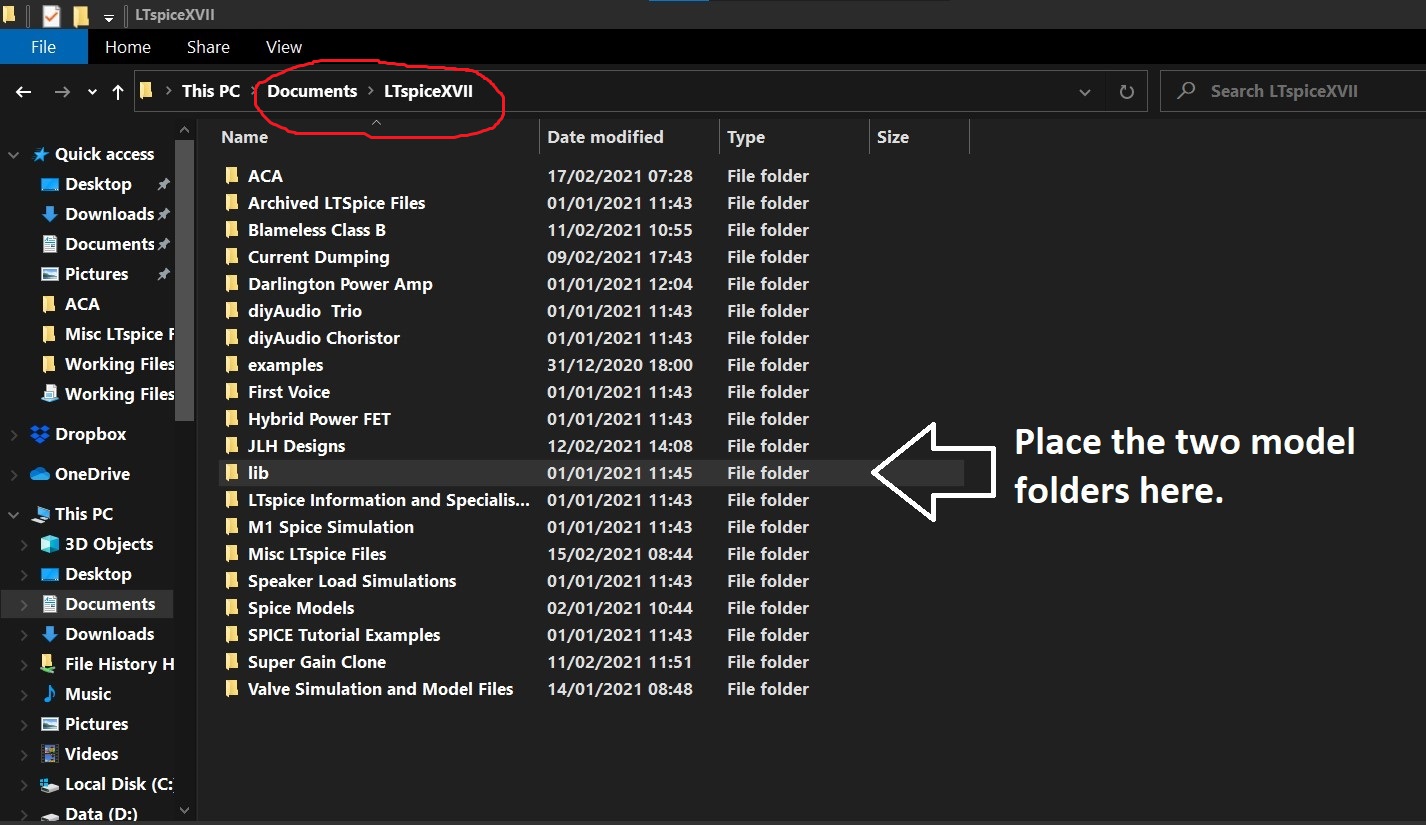Switch to the View ribbon tab

[284, 47]
